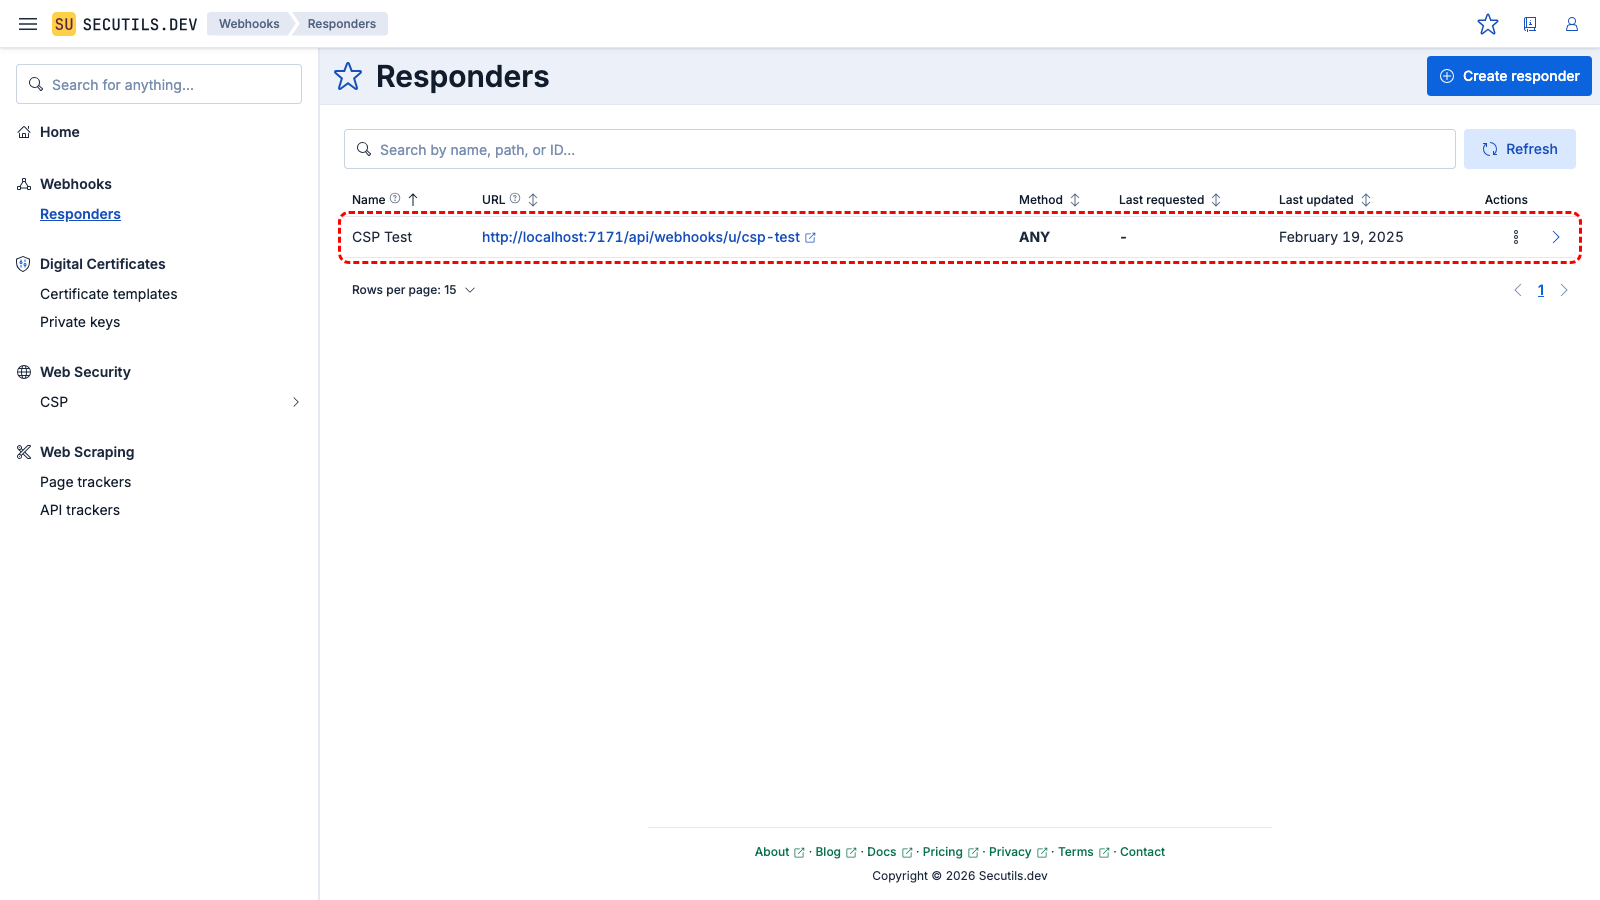Click the Create responder button
Image resolution: width=1600 pixels, height=900 pixels.
click(x=1509, y=76)
